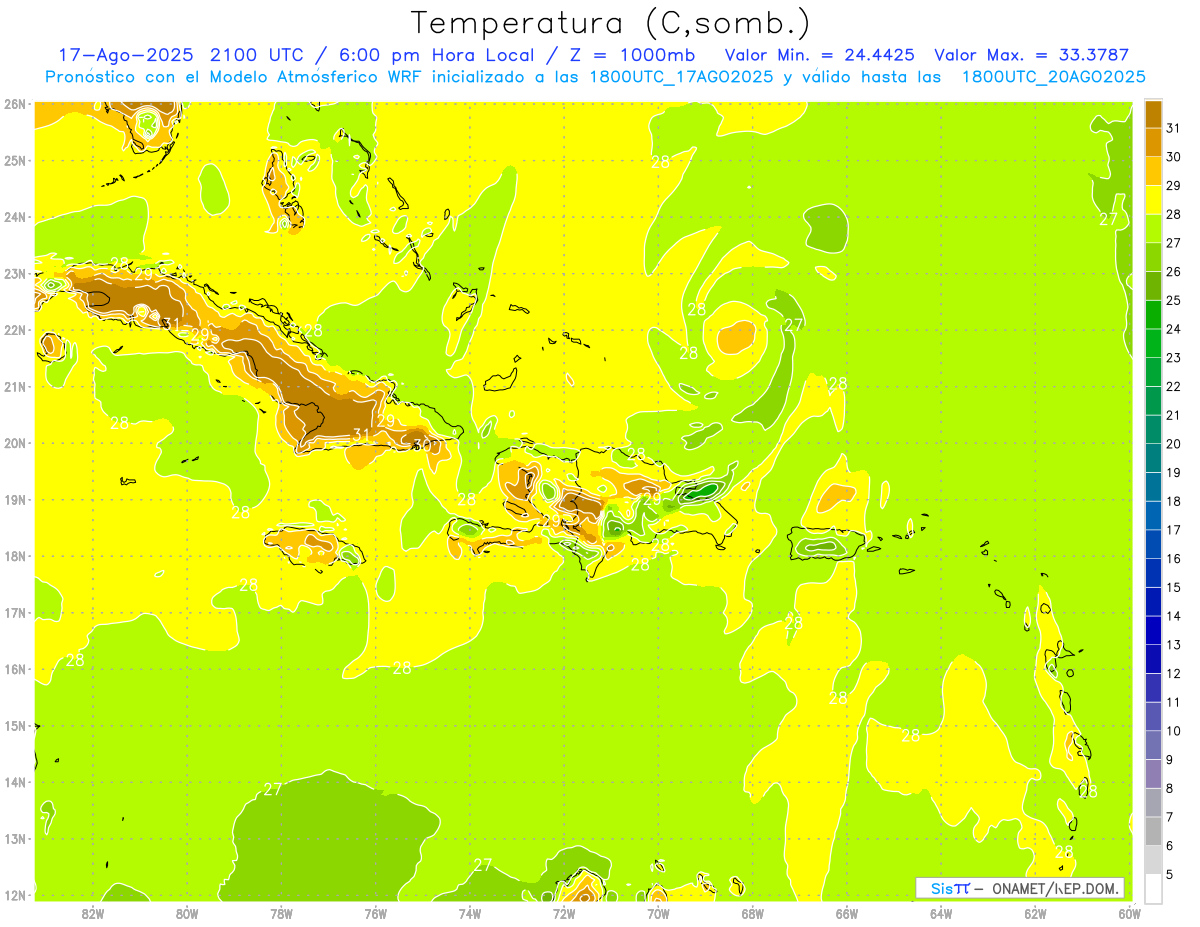
Task: Click the 62W longitude axis label
Action: click(x=1035, y=913)
